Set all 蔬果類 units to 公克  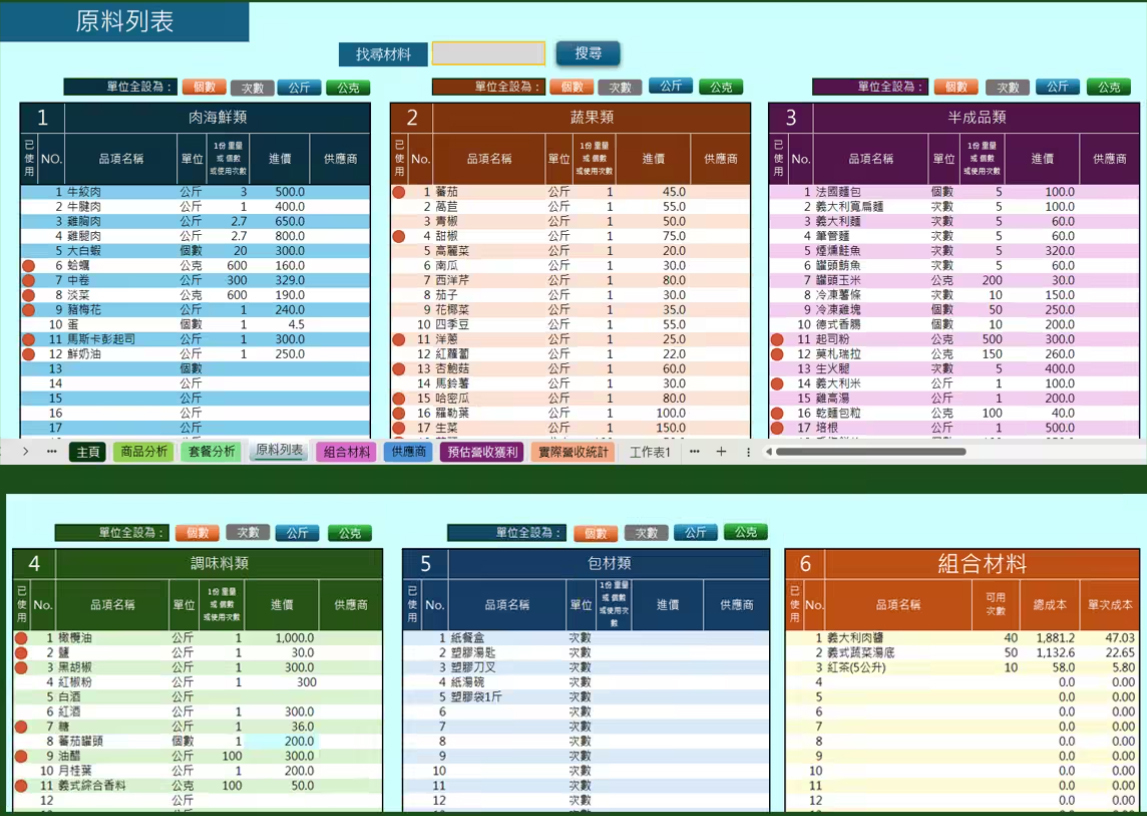721,88
